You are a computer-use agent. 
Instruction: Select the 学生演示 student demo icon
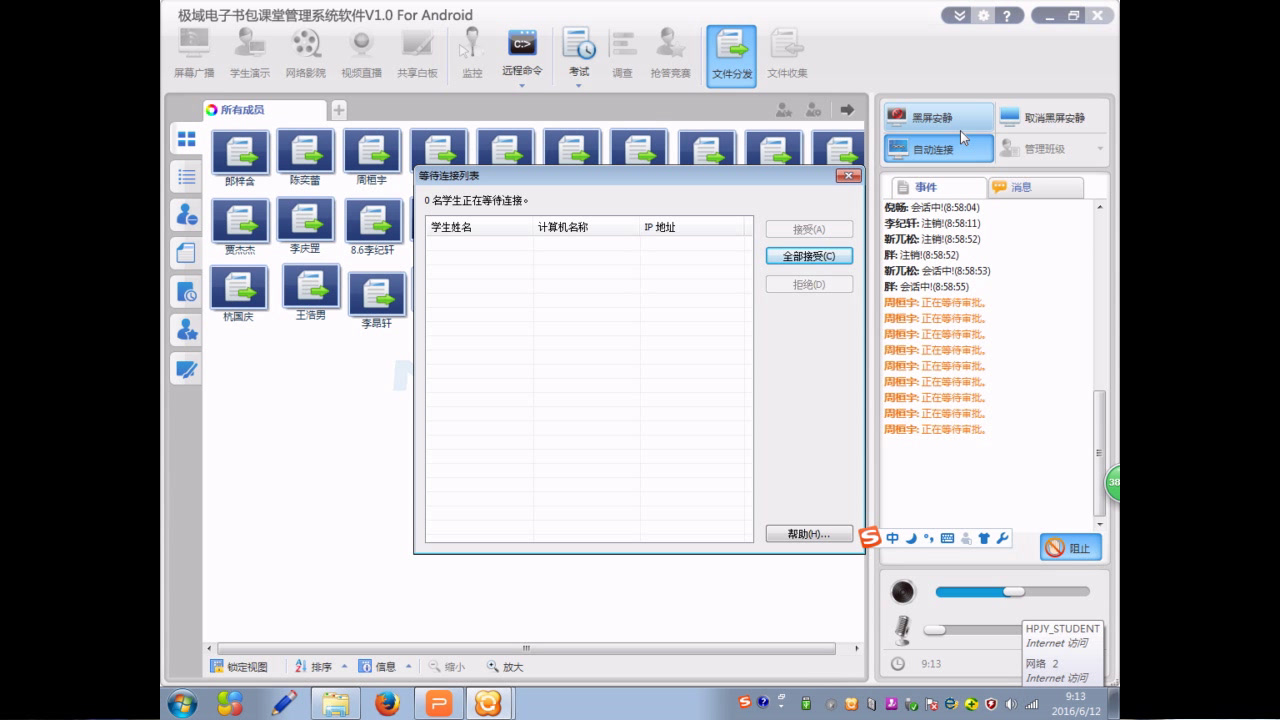249,54
